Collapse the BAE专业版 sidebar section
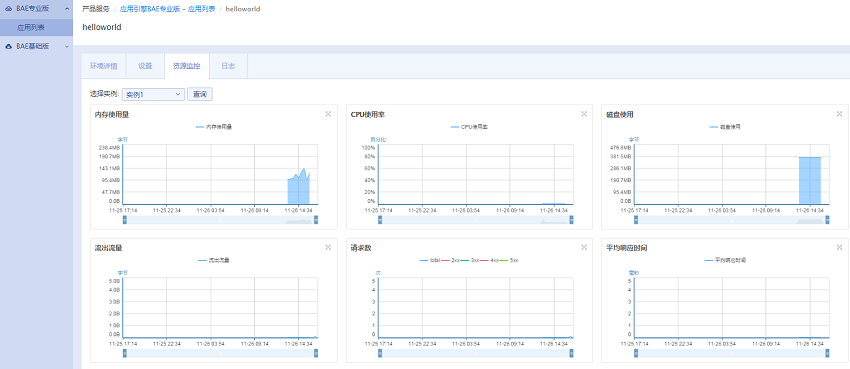 click(x=66, y=9)
